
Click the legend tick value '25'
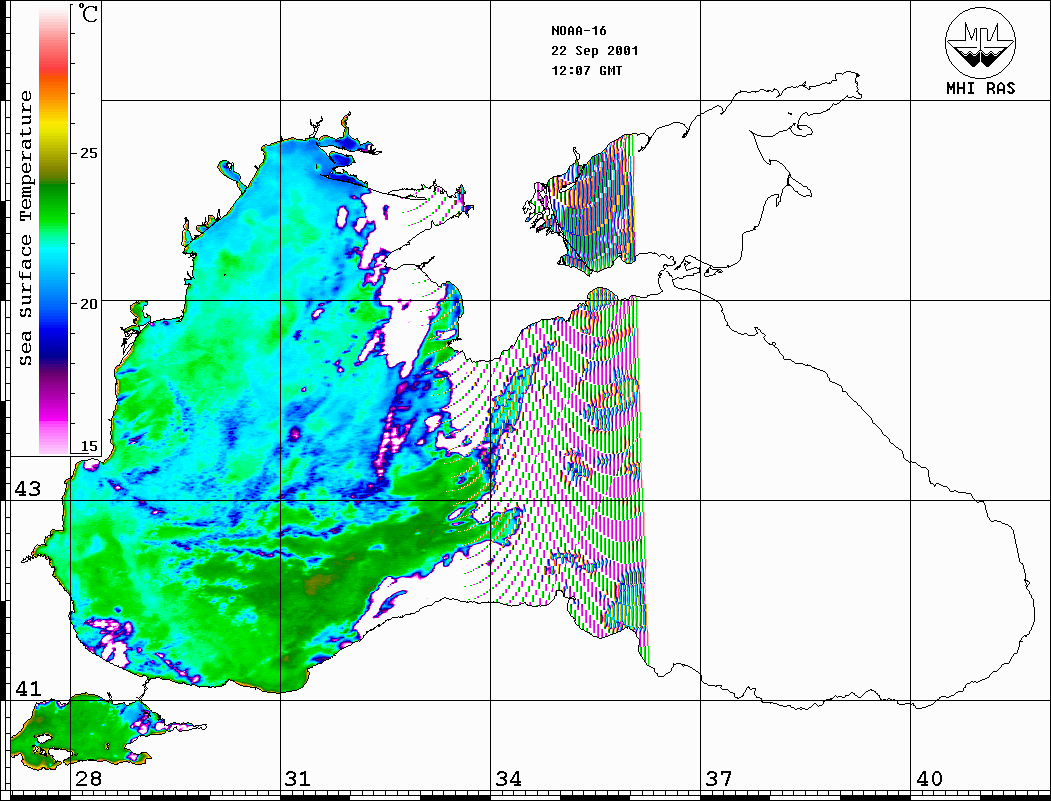[88, 153]
